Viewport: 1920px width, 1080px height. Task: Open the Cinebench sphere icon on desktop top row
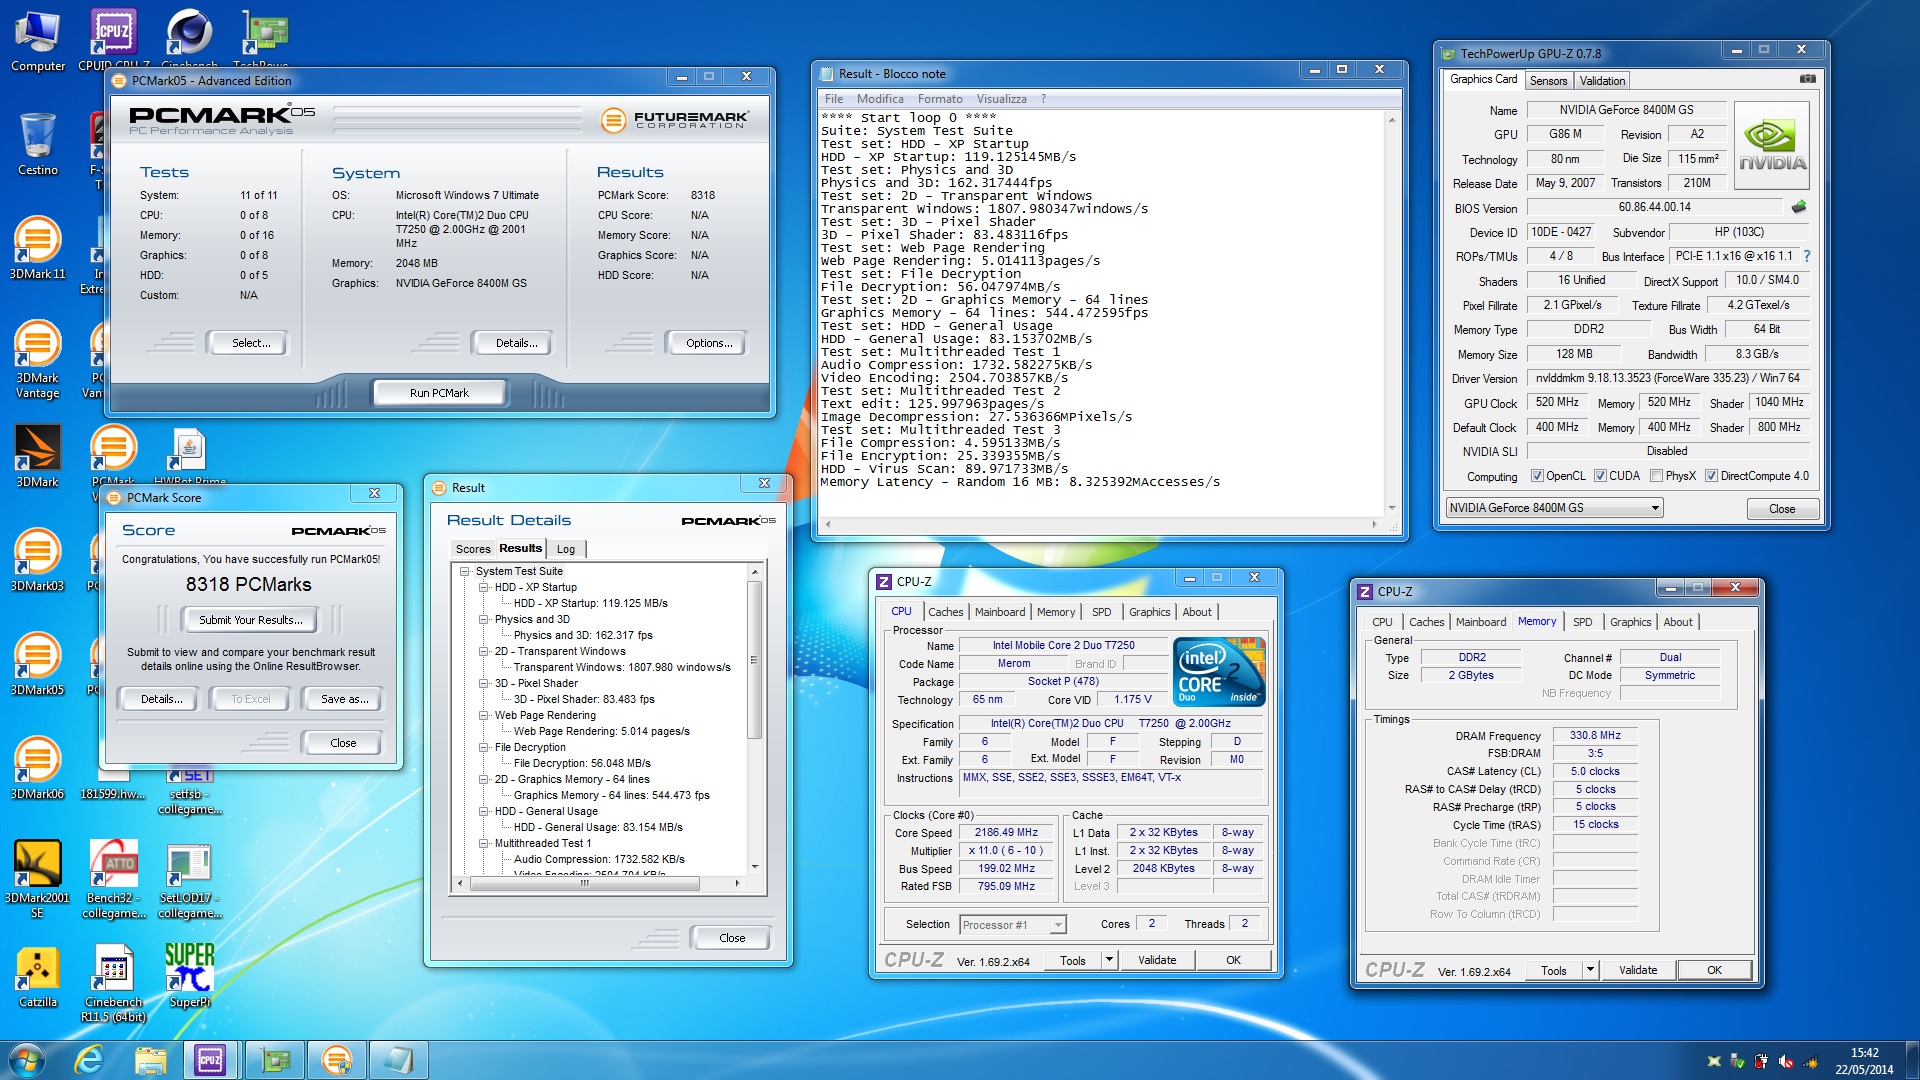point(189,38)
